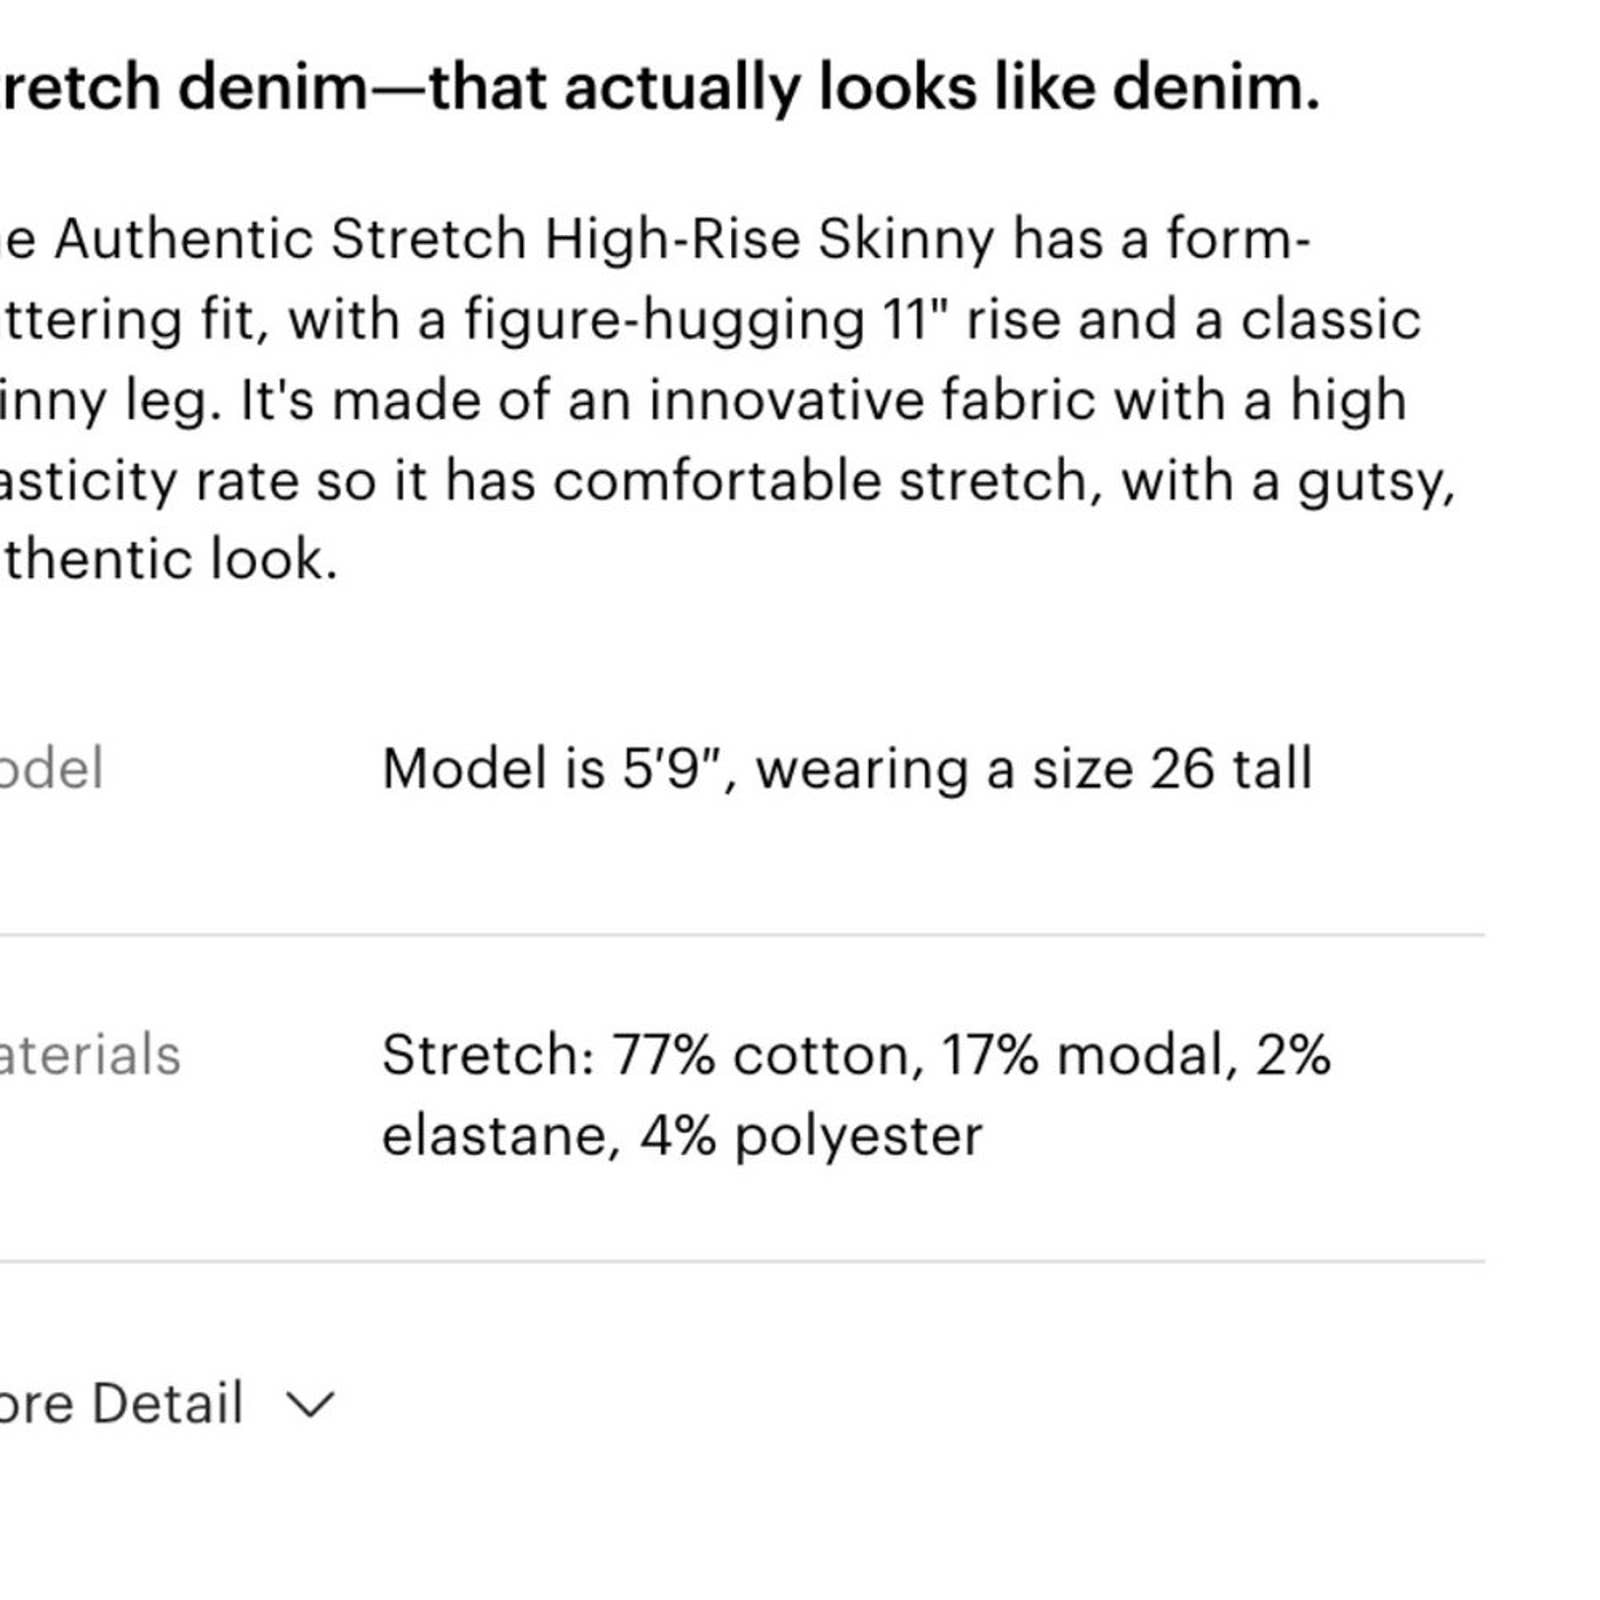Click the Materials row label
Screen dimensions: 1600x1600
coord(90,1055)
